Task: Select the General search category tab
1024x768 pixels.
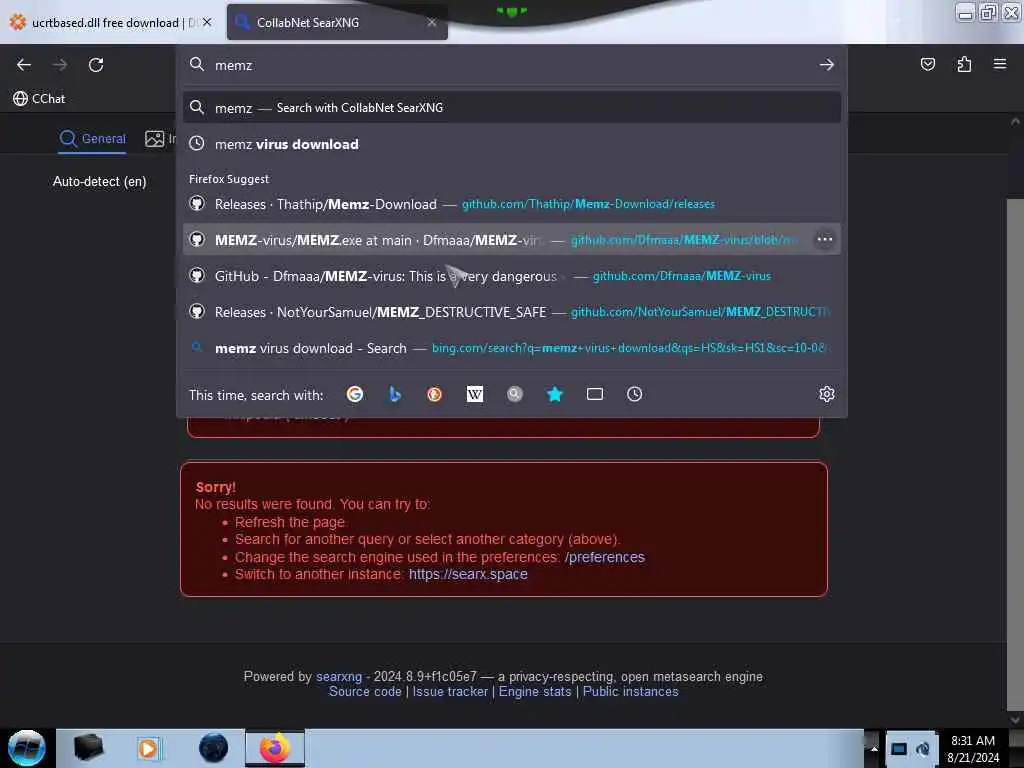Action: (x=92, y=138)
